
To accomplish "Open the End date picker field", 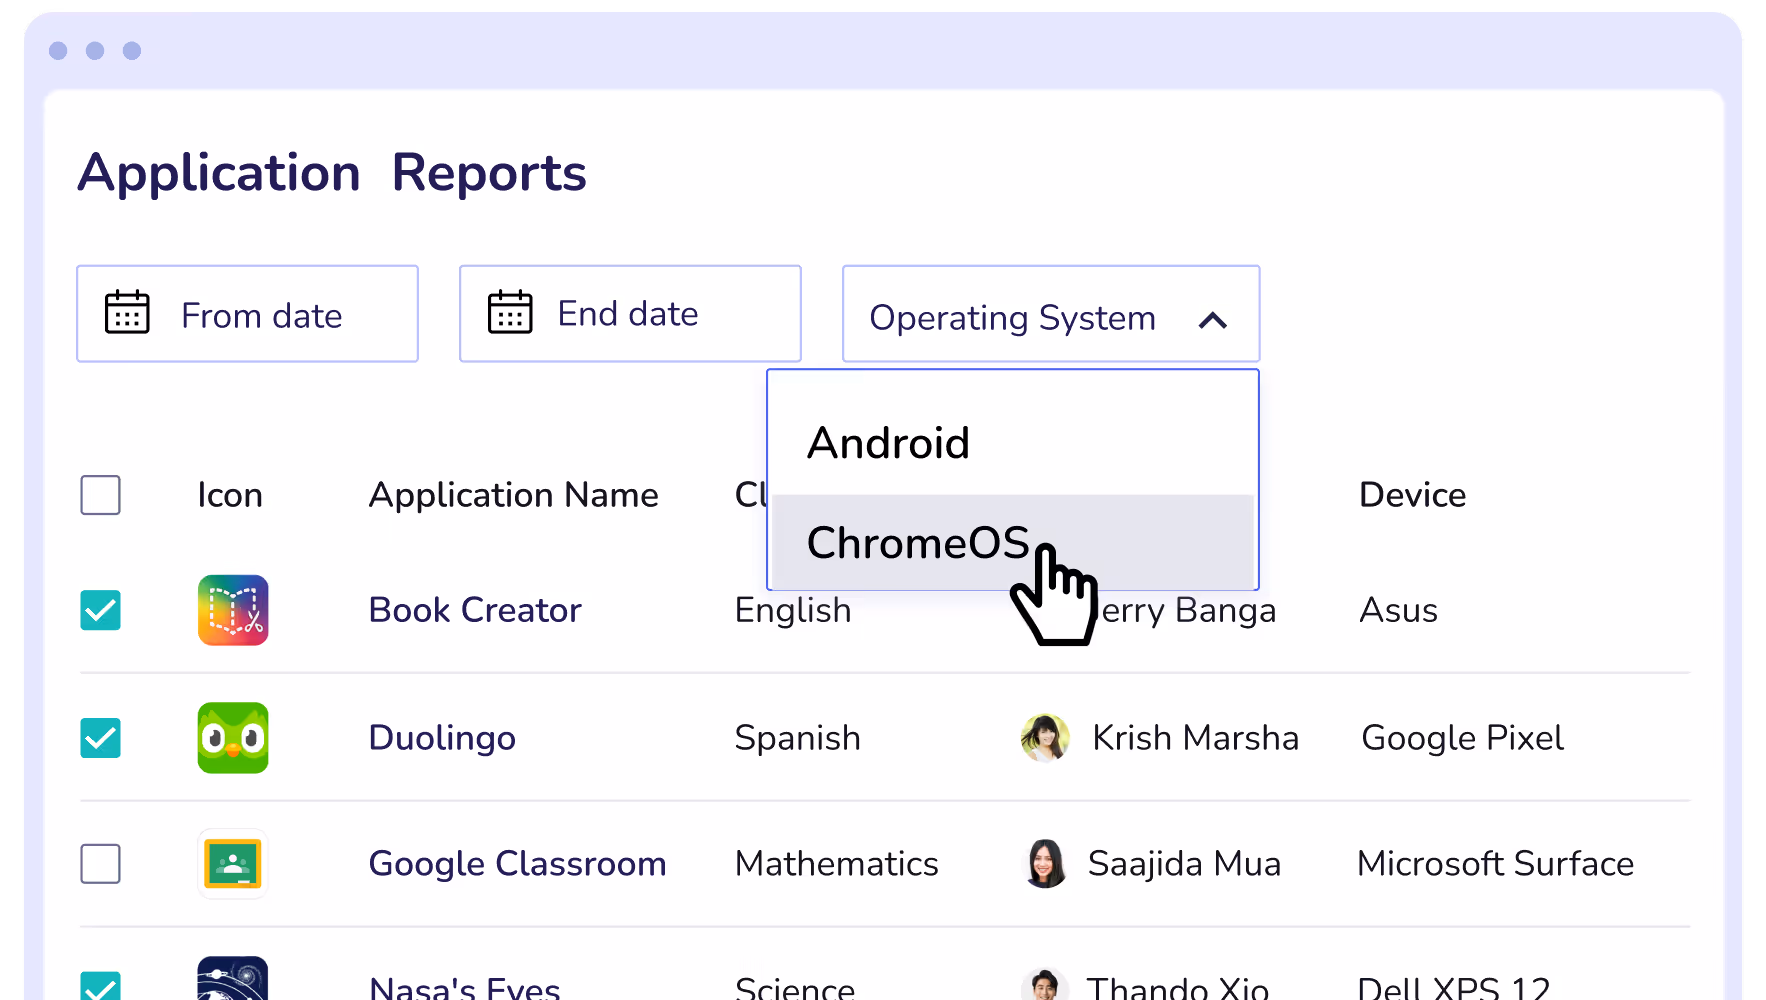I will pos(630,314).
